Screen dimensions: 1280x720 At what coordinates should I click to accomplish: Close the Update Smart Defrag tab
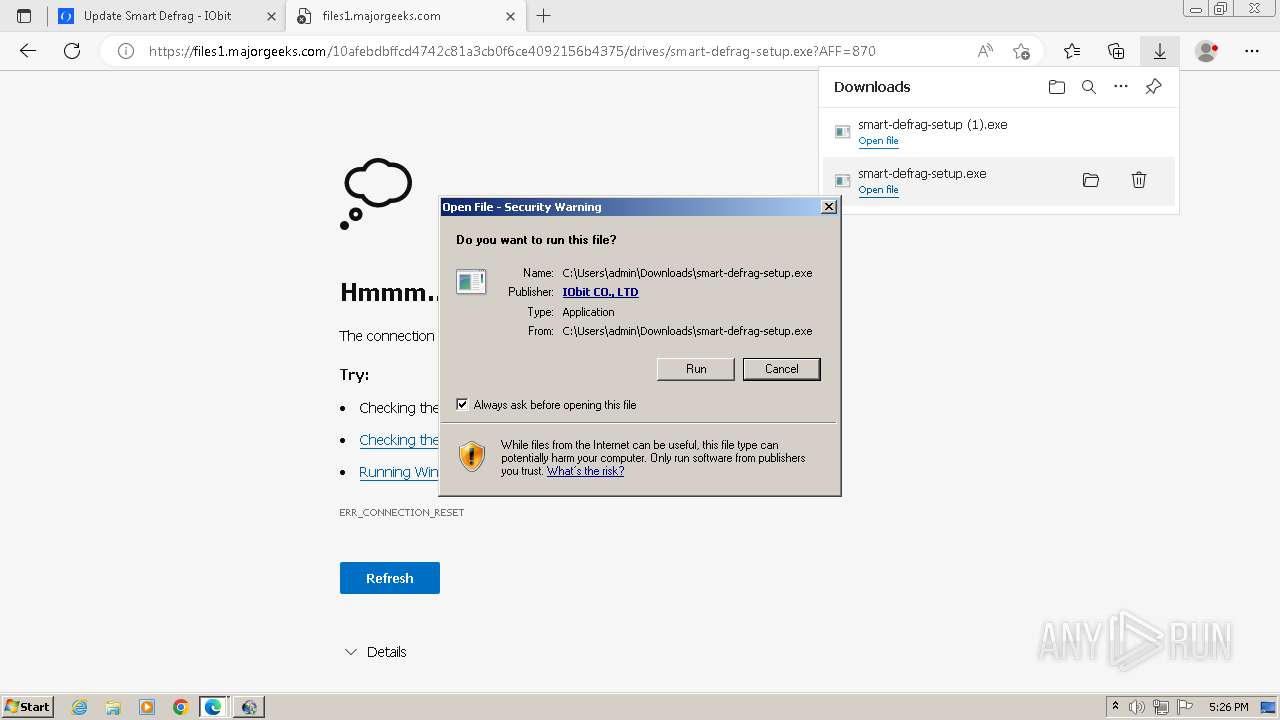click(x=271, y=16)
